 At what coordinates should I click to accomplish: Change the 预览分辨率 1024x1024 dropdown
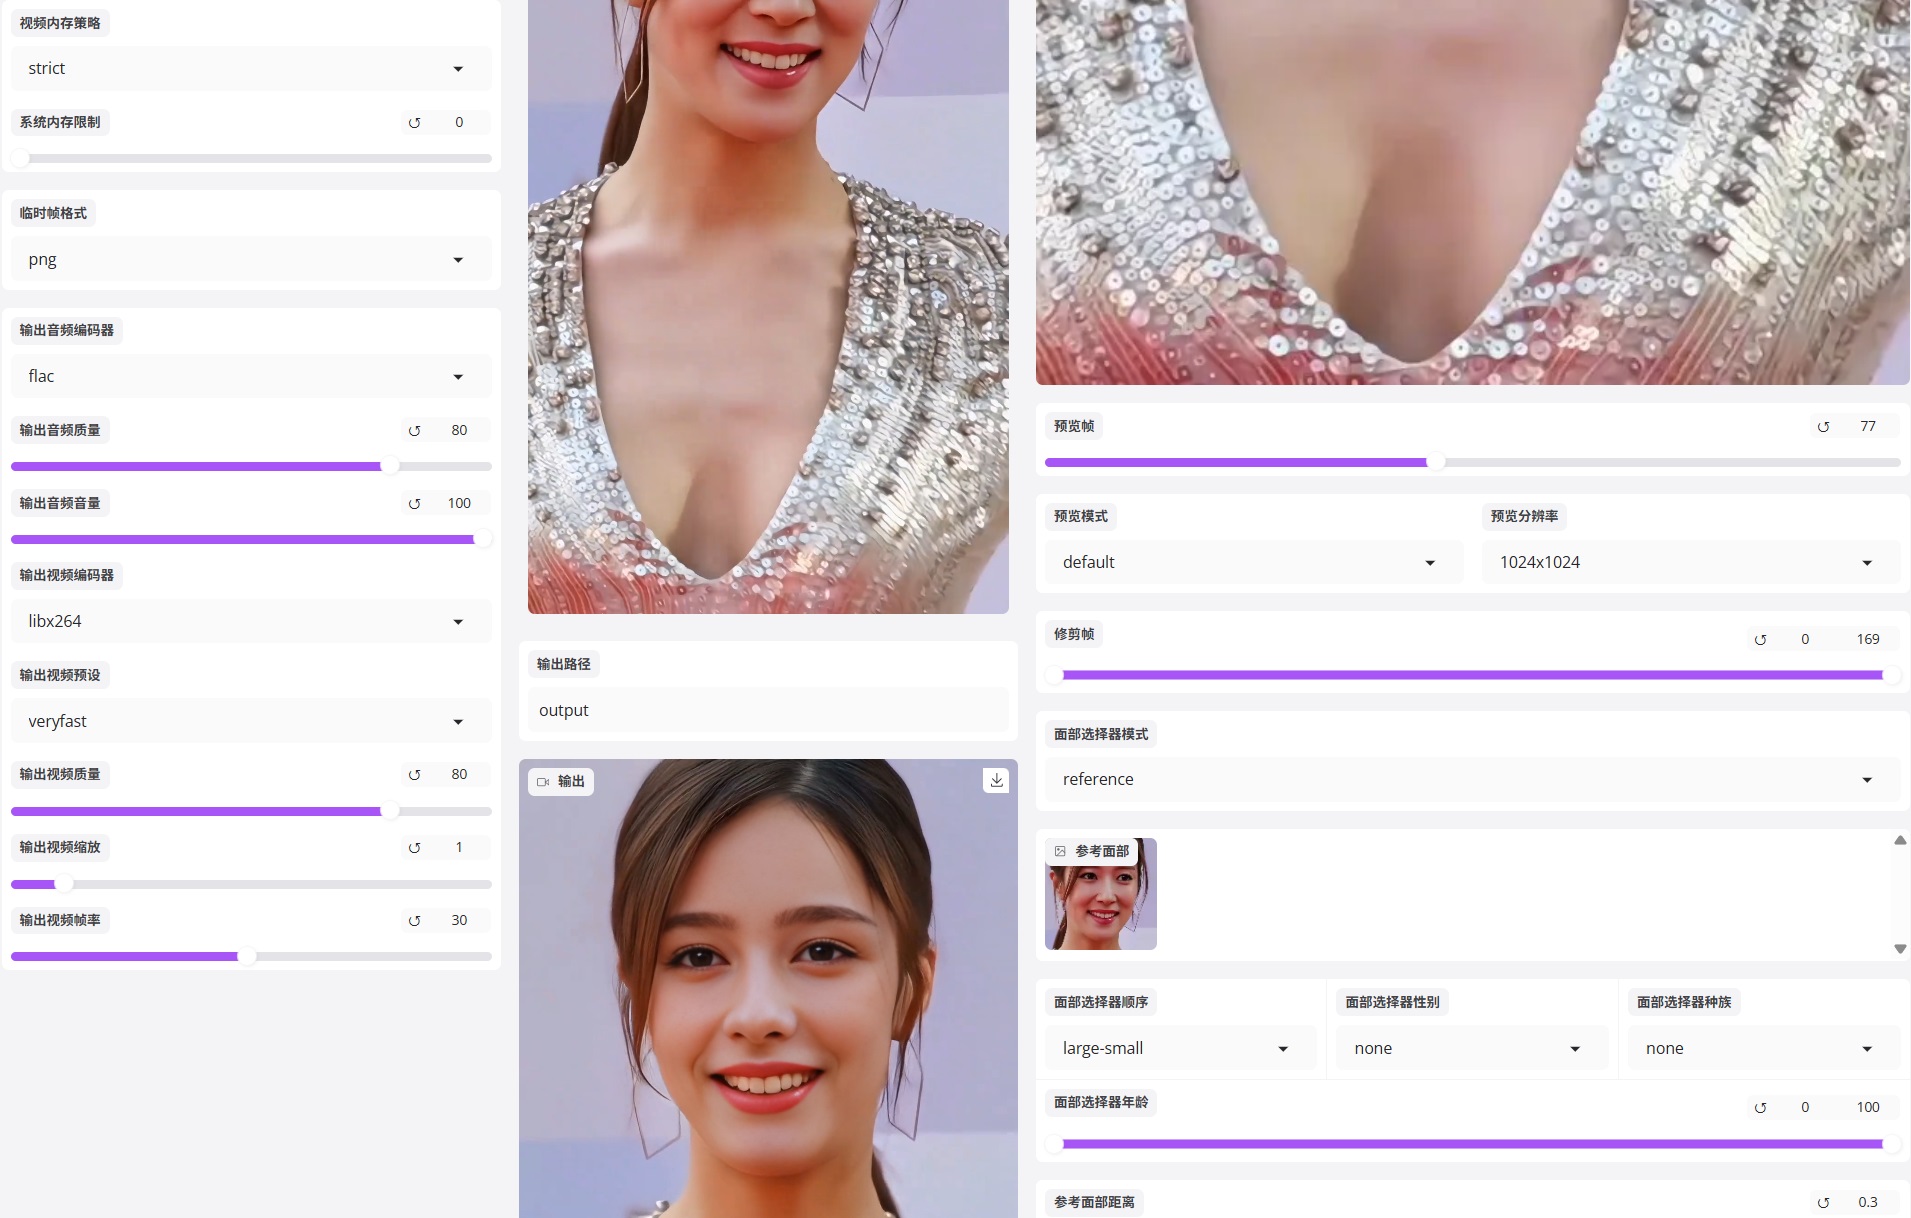pyautogui.click(x=1690, y=563)
